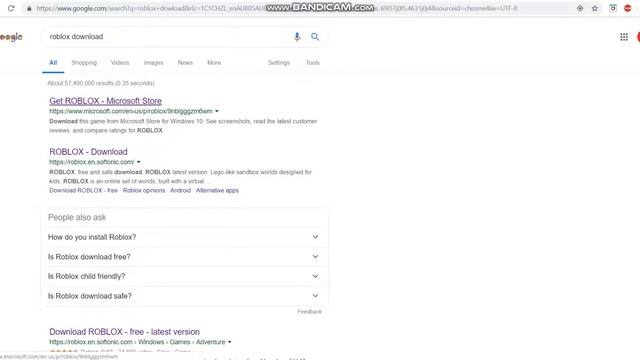
Task: Switch to the News tab
Action: click(185, 63)
